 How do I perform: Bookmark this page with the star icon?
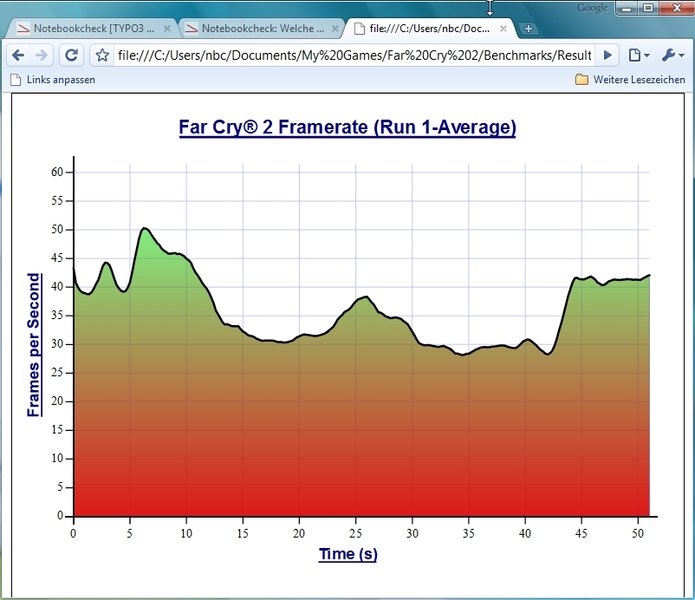(102, 55)
